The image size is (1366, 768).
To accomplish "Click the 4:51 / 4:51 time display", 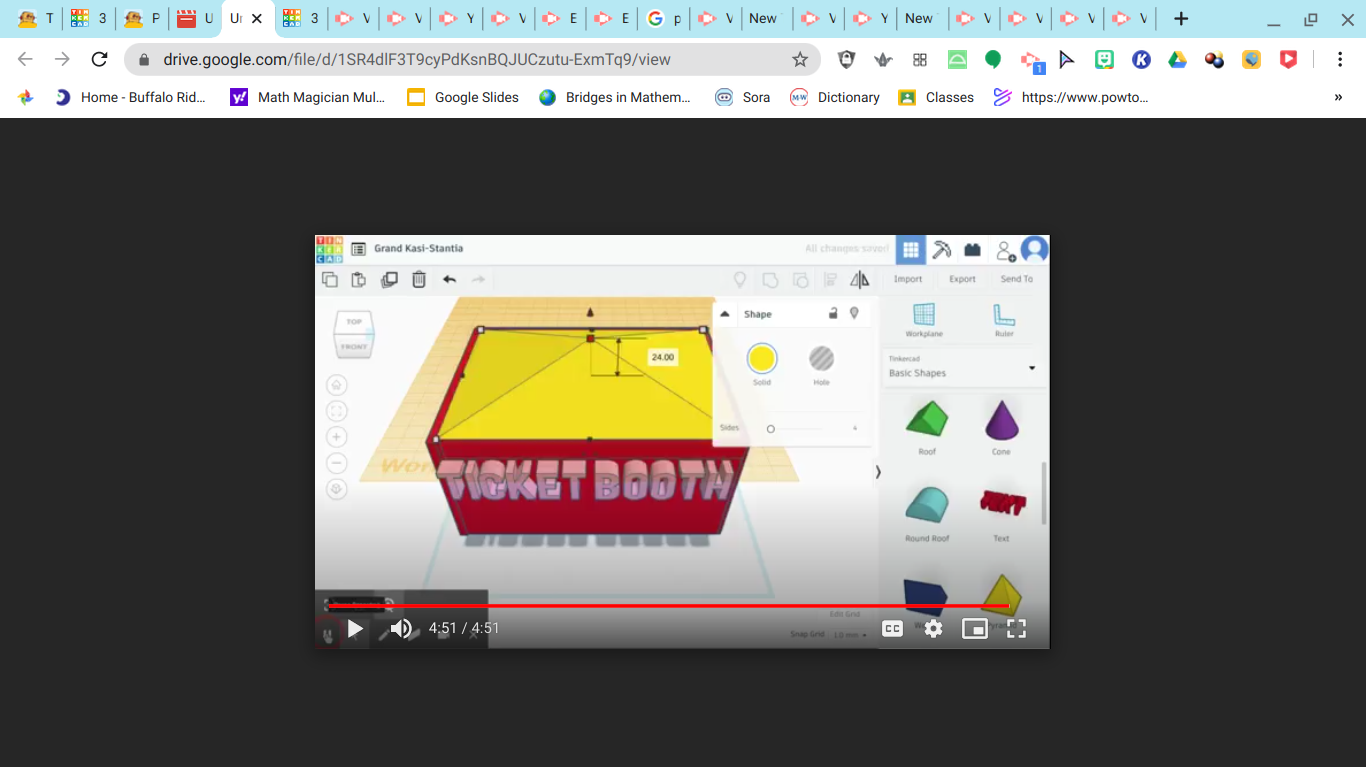I will point(464,629).
